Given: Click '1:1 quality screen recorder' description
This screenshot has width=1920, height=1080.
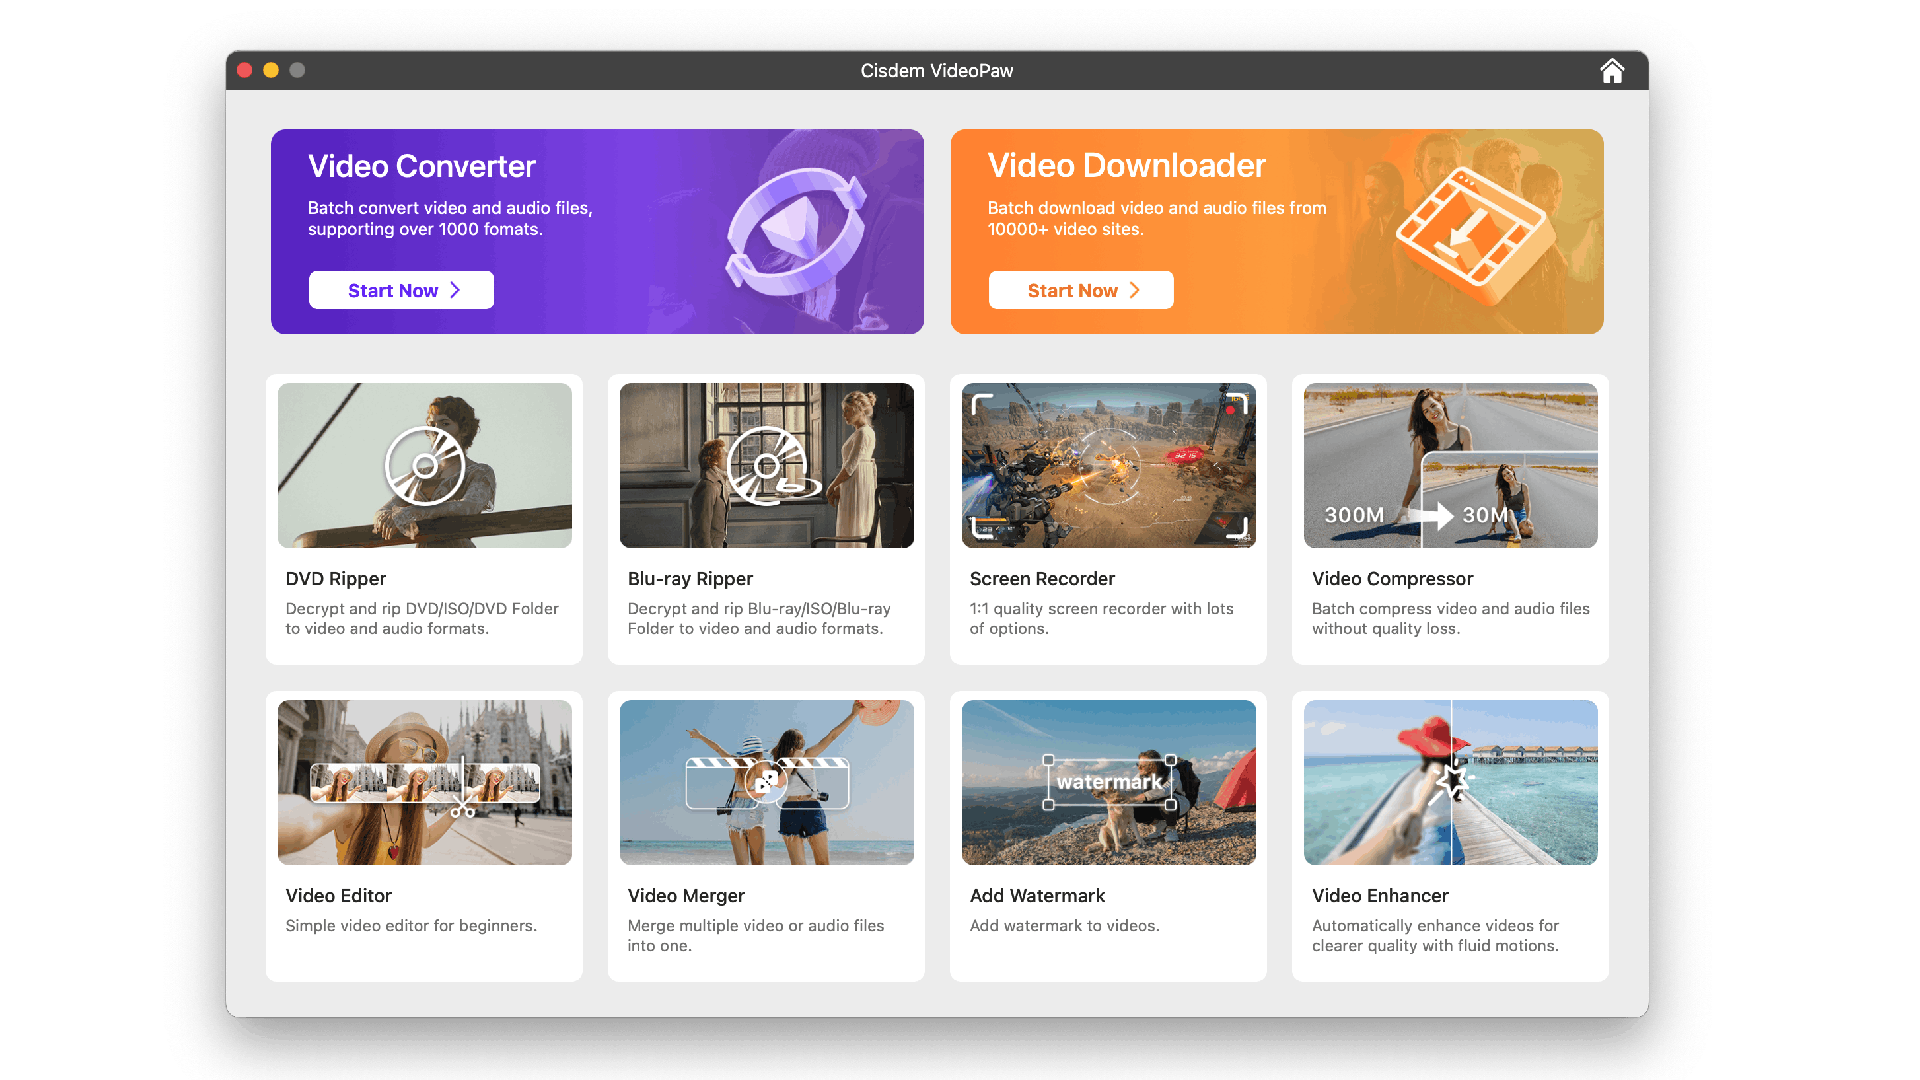Looking at the screenshot, I should coord(1102,619).
